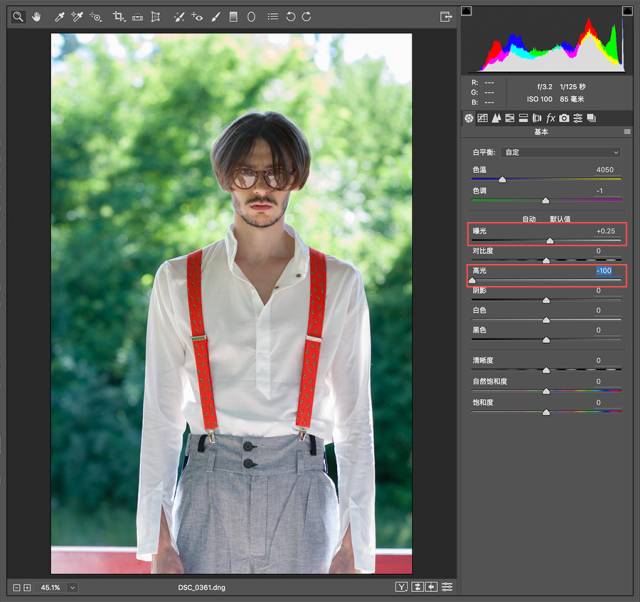Click the 高光 value field -100
Screen dimensions: 640x602
click(604, 271)
